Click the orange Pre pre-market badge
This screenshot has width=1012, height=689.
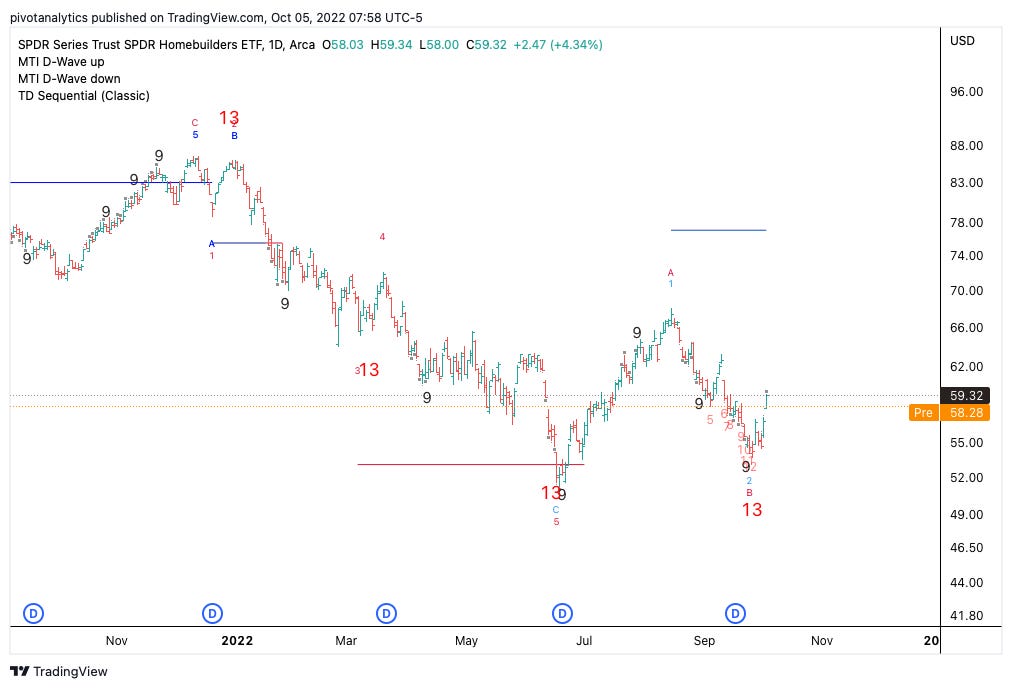pos(923,412)
